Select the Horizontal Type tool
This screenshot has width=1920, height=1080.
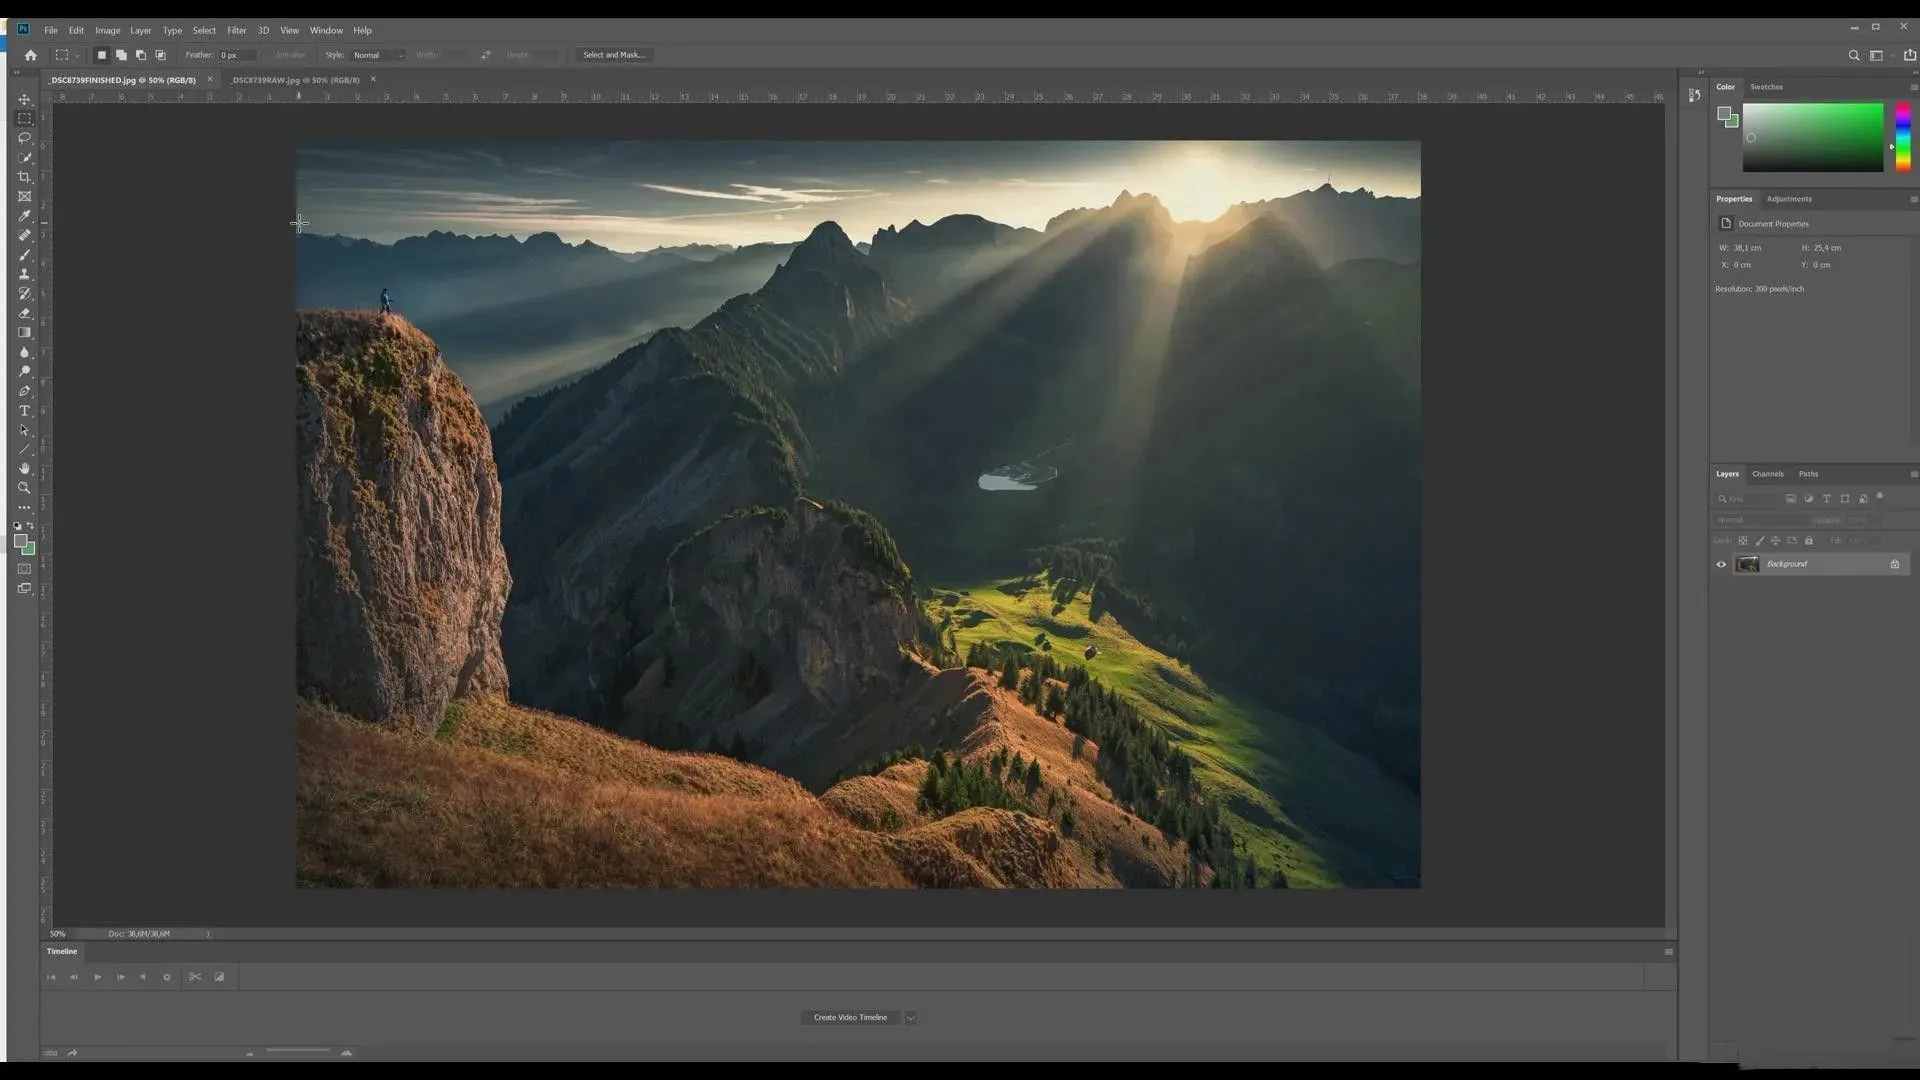24,411
